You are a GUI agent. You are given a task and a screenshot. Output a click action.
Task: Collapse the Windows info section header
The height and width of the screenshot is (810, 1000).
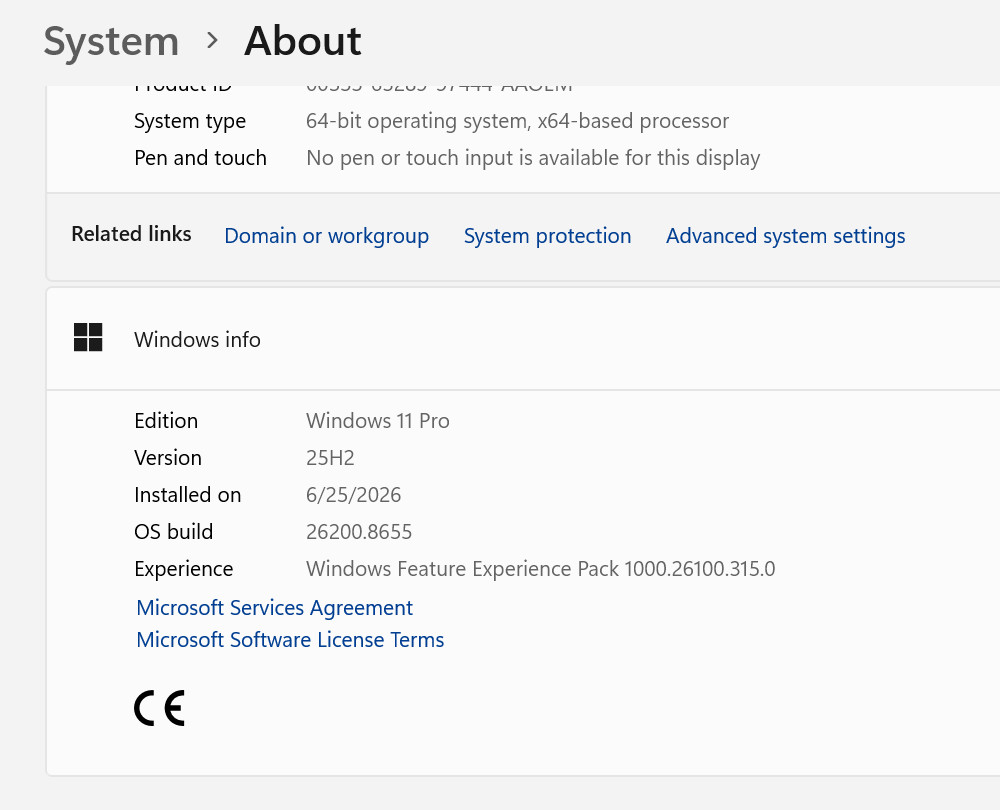523,339
